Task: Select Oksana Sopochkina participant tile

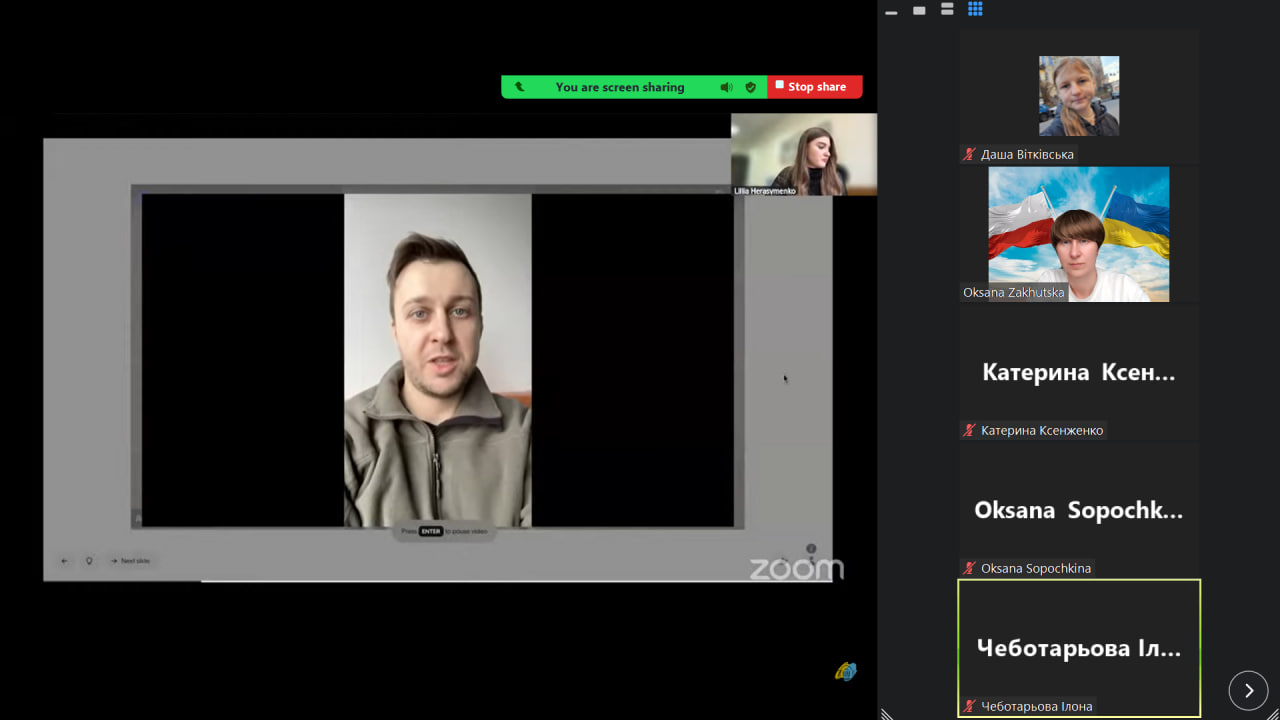Action: coord(1079,510)
